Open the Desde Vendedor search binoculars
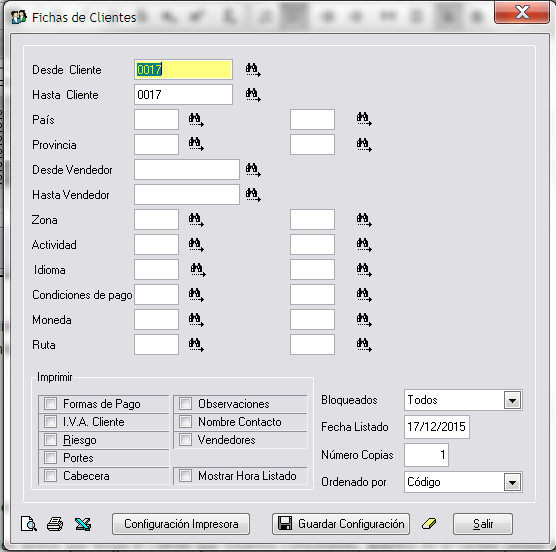 (253, 170)
